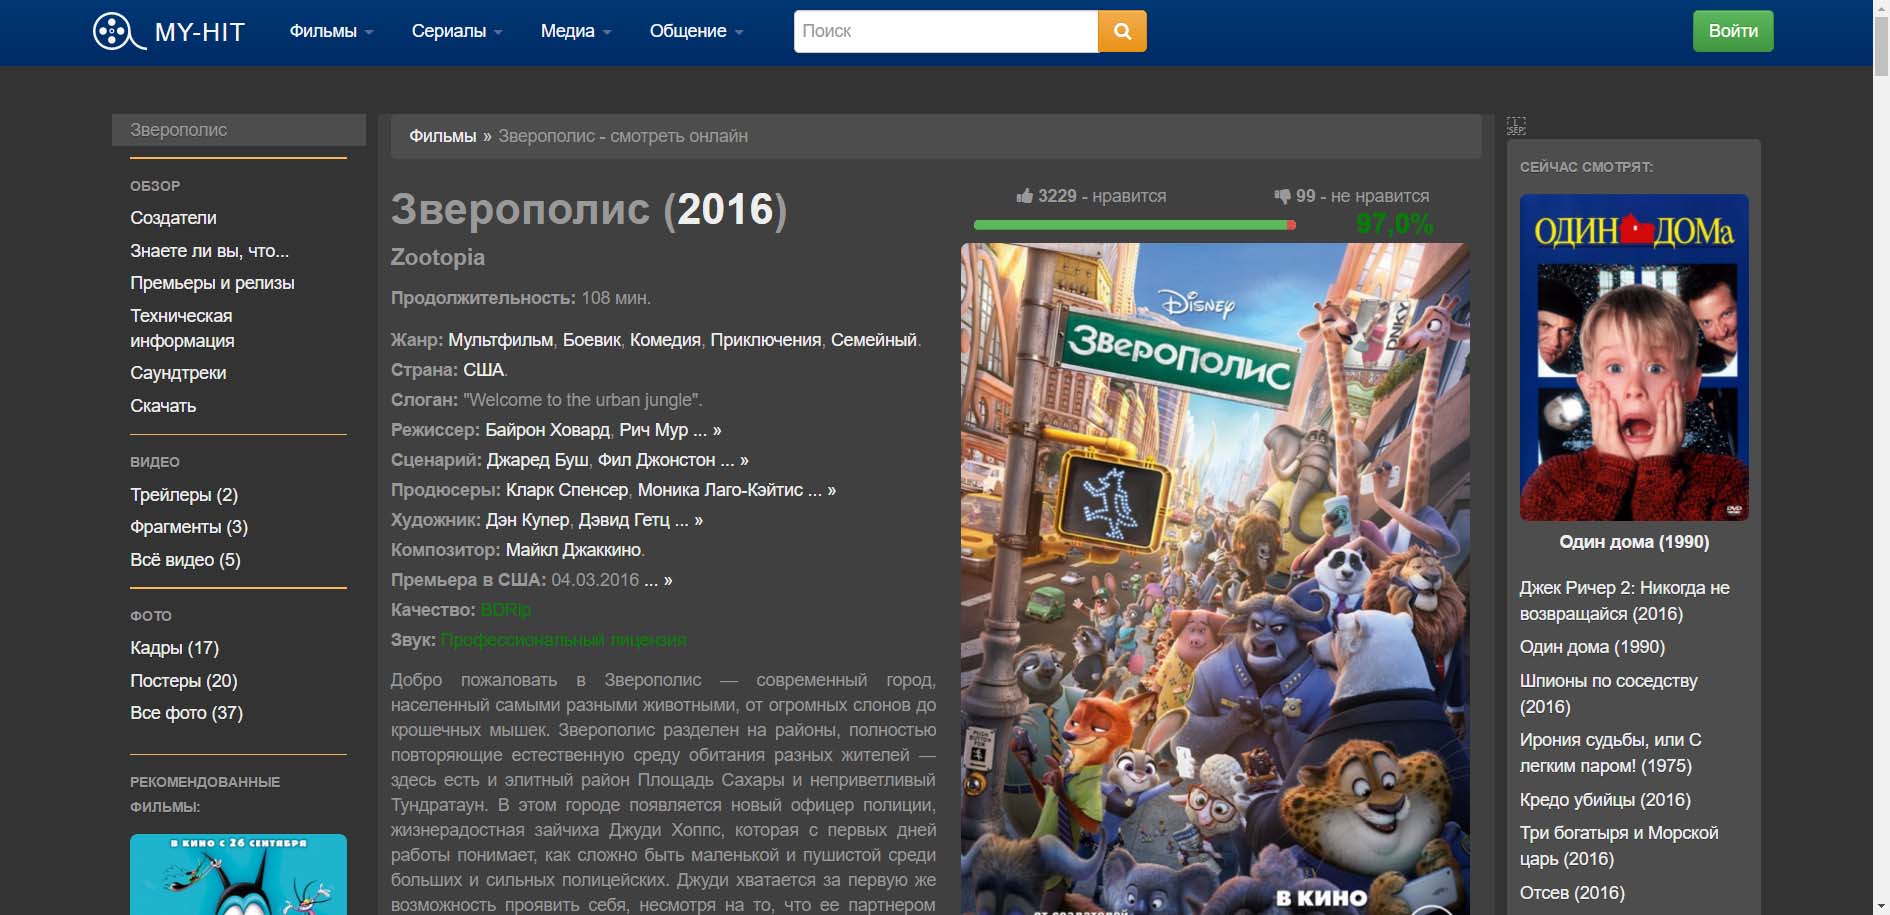Select the Приключения genre link
Screen dimensions: 1890x915
point(766,340)
